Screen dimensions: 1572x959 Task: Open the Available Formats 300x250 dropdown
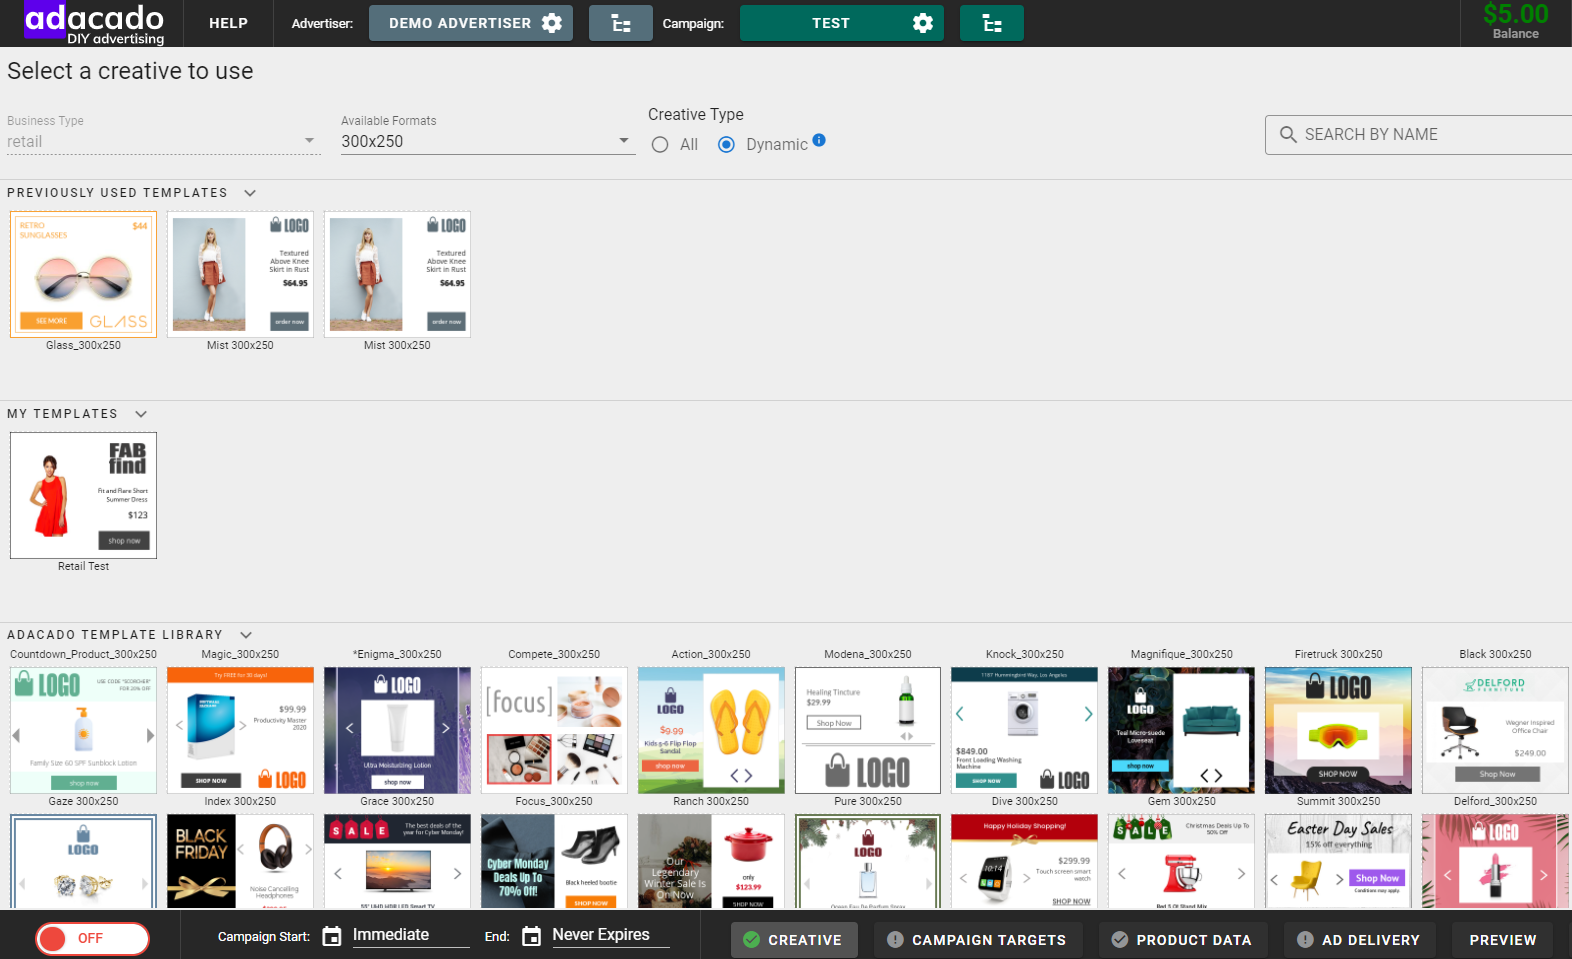tap(488, 142)
